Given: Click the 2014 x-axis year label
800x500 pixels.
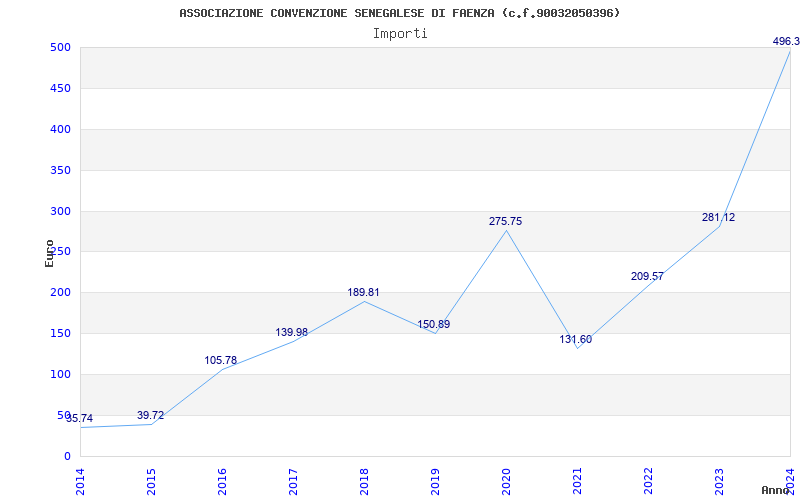Looking at the screenshot, I should tap(80, 481).
